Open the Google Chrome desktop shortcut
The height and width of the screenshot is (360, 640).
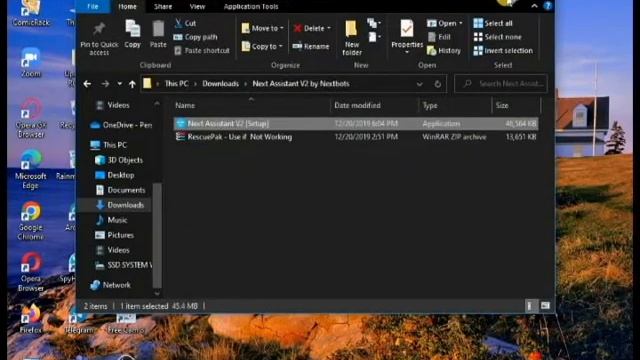[31, 221]
